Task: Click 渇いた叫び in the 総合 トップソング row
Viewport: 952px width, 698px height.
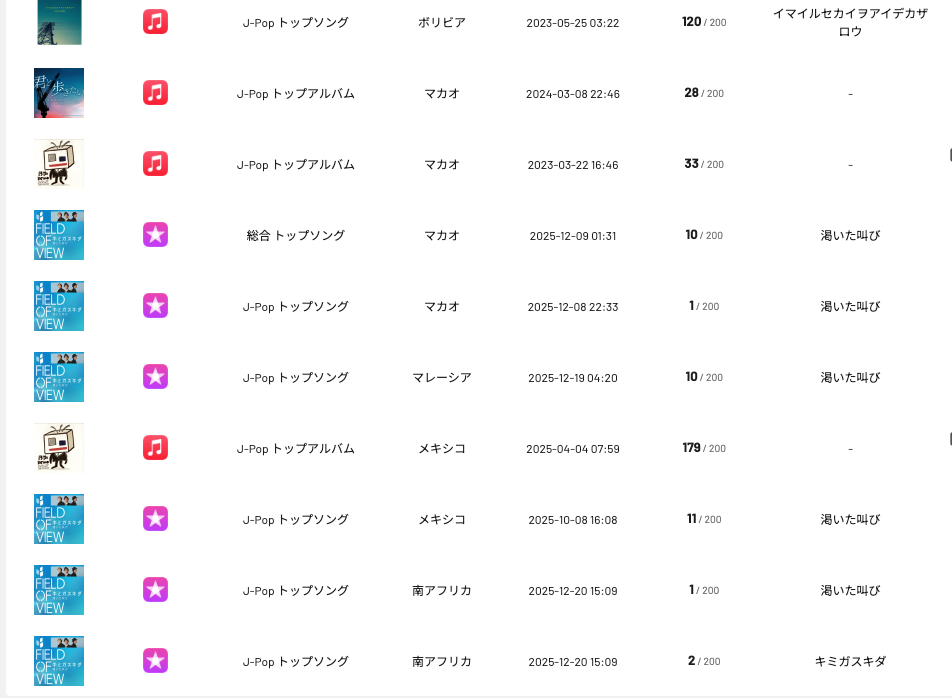Action: 850,235
